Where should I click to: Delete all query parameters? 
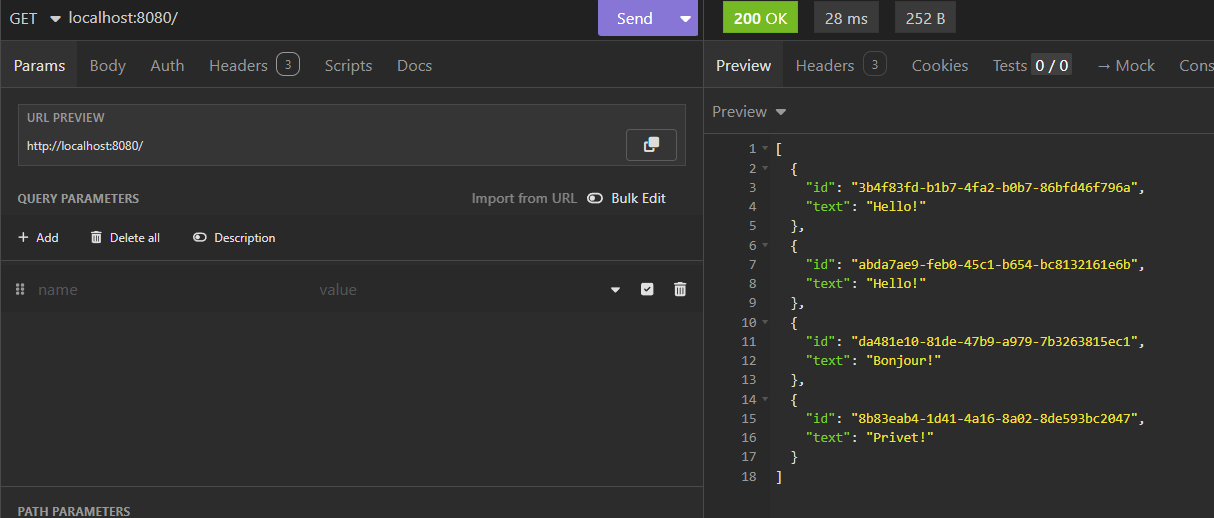point(125,238)
